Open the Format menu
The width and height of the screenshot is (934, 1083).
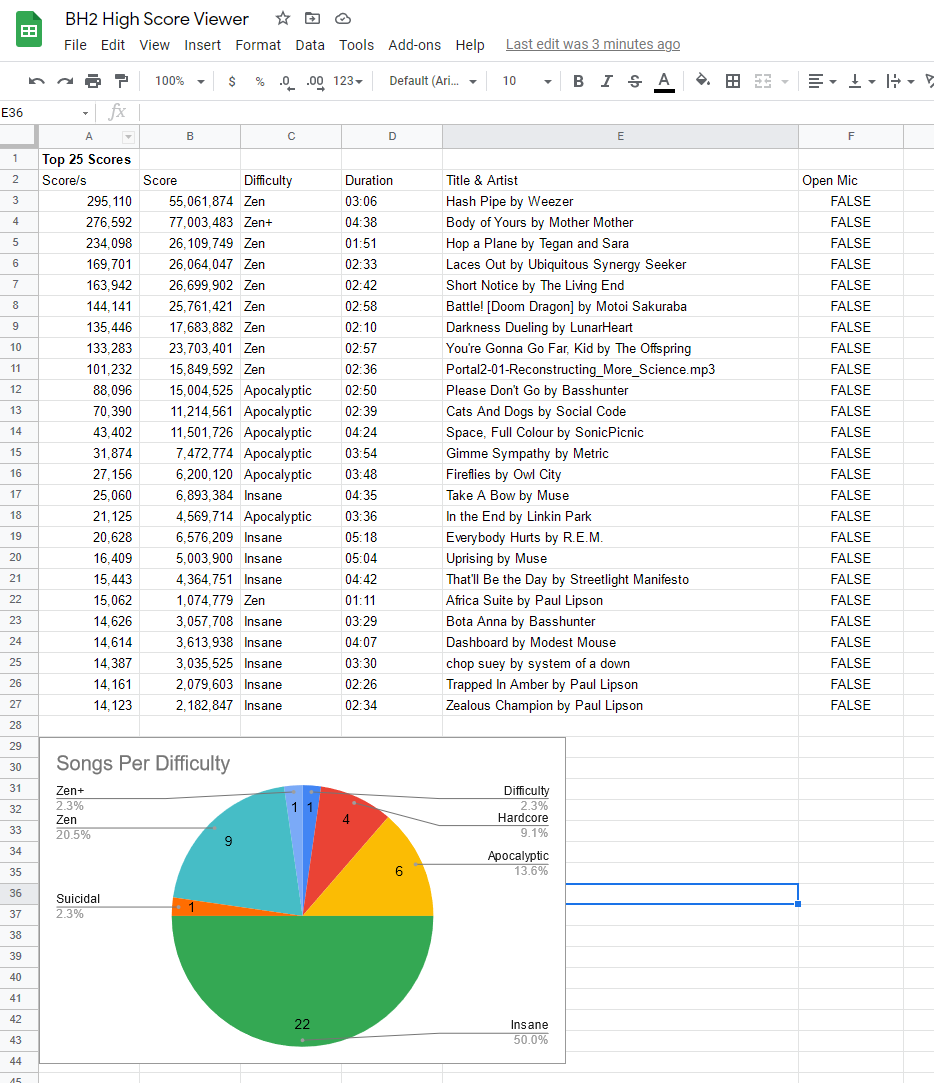[258, 45]
